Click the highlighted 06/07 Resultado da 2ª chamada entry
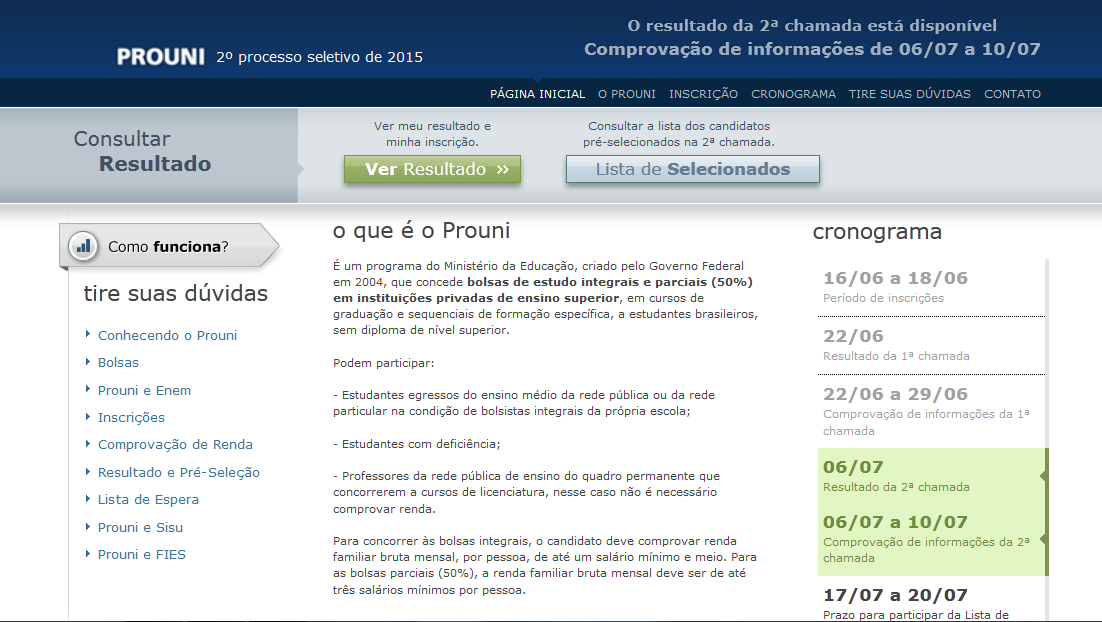 (896, 476)
